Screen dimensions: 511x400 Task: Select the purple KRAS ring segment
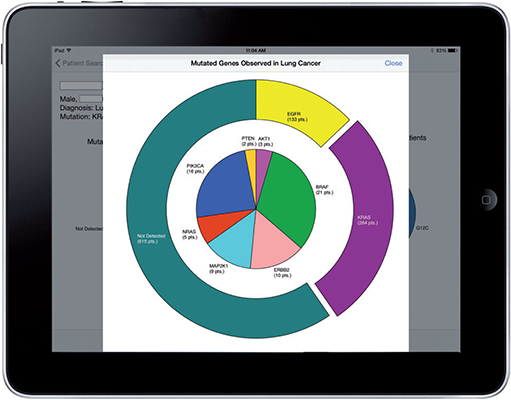(x=362, y=218)
